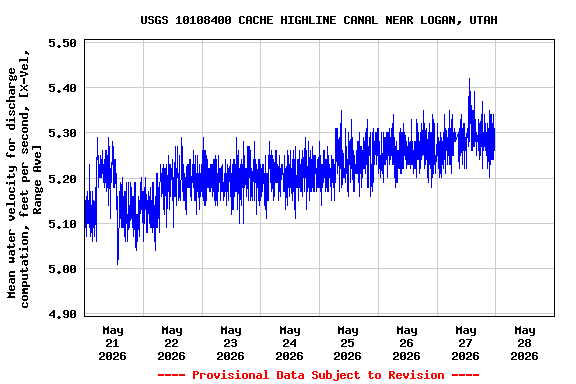The height and width of the screenshot is (384, 576).
Task: Click the chart title USGS 10108400 CACHE HIGHLINE CANAL
Action: [x=319, y=20]
